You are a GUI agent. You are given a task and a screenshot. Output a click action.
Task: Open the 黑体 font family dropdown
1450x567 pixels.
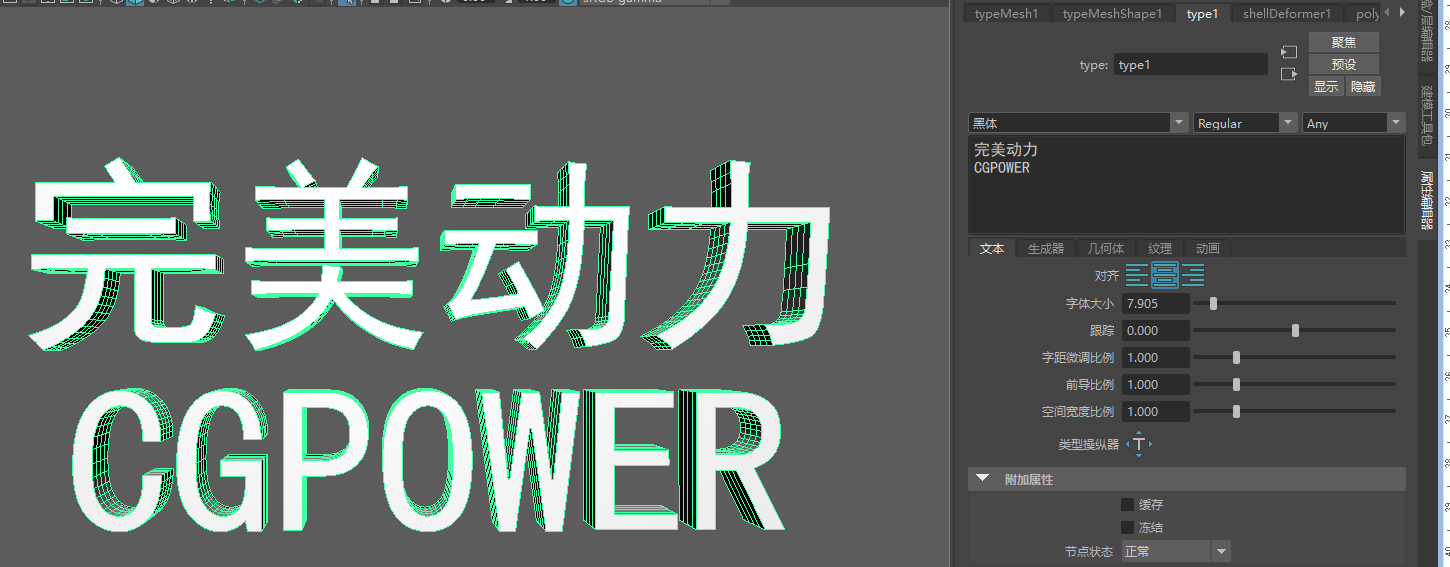pos(1077,123)
